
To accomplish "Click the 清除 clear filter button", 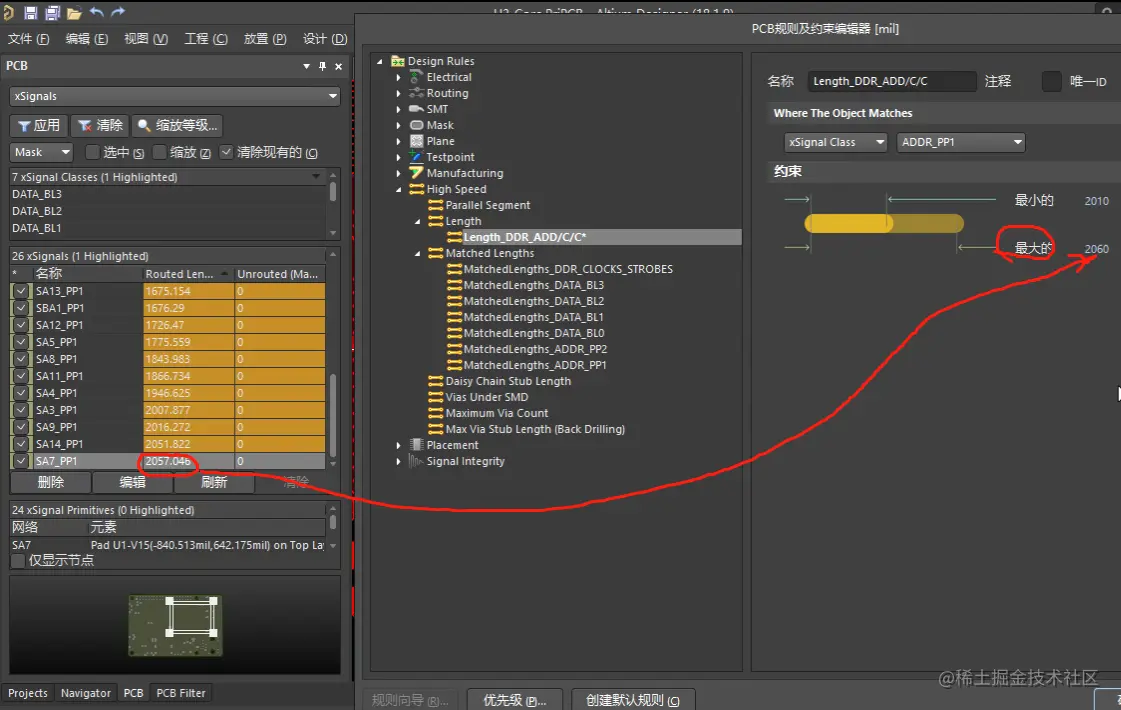I will (100, 125).
